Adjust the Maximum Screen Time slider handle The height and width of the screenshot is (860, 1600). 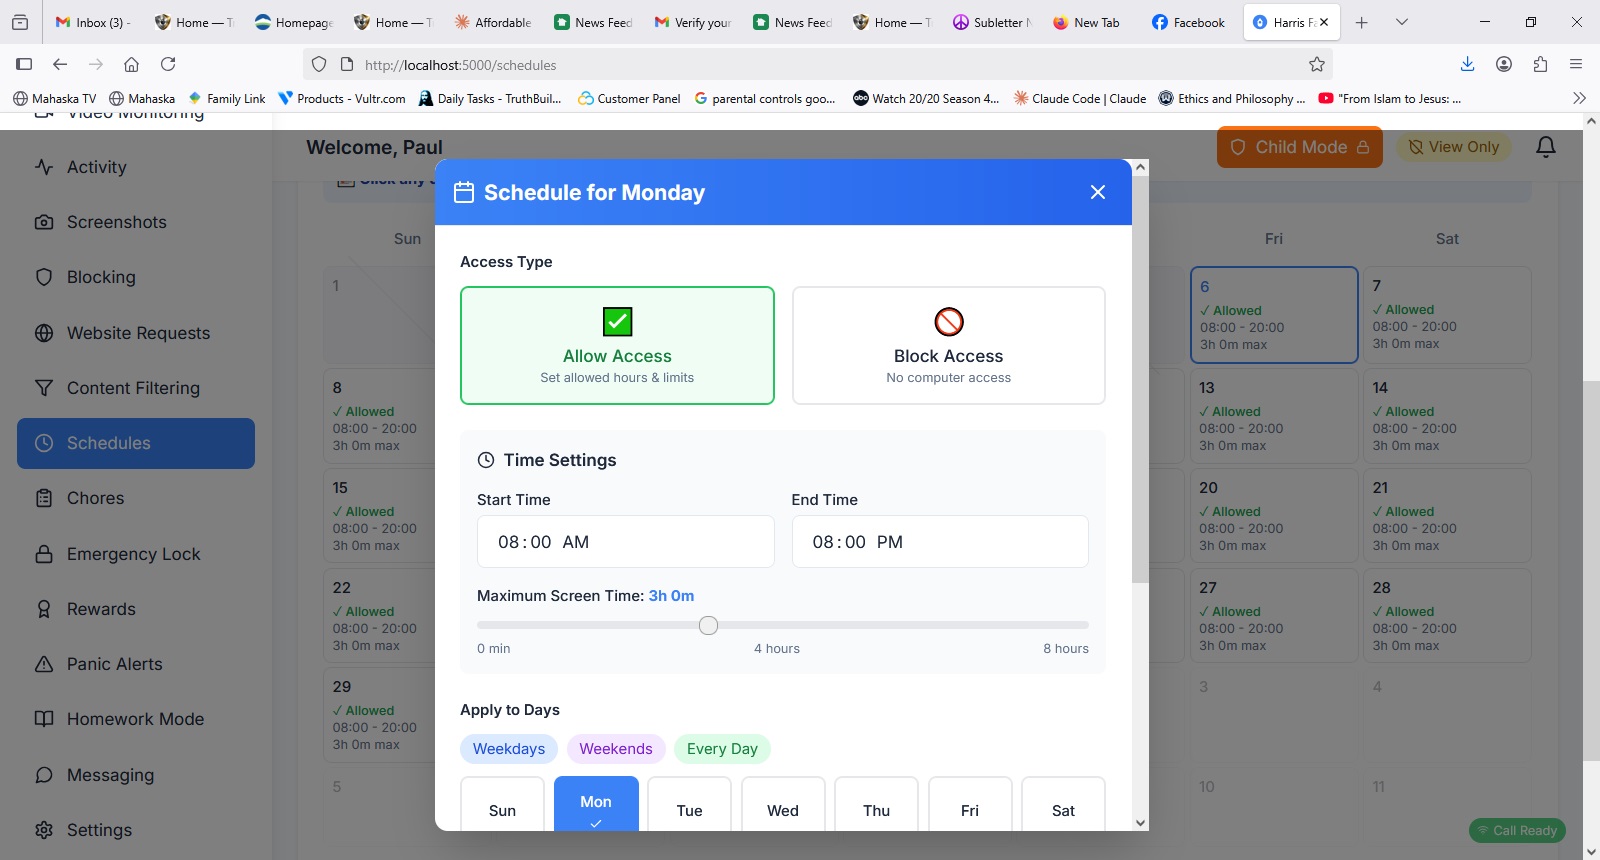click(x=708, y=626)
